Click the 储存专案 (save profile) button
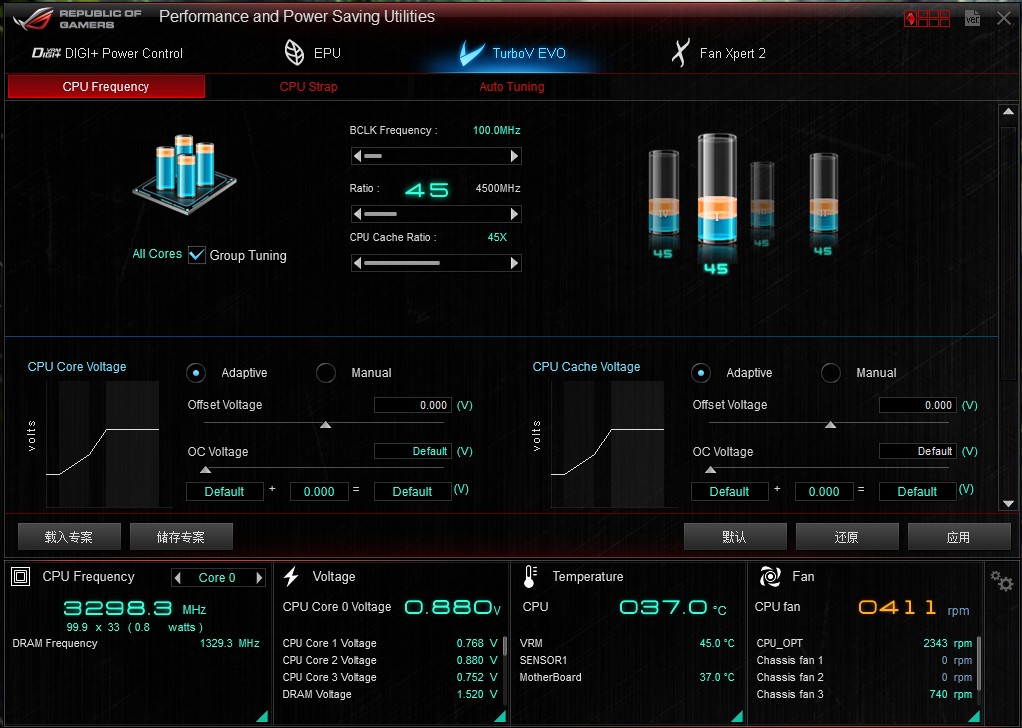Viewport: 1022px width, 728px height. pyautogui.click(x=181, y=537)
